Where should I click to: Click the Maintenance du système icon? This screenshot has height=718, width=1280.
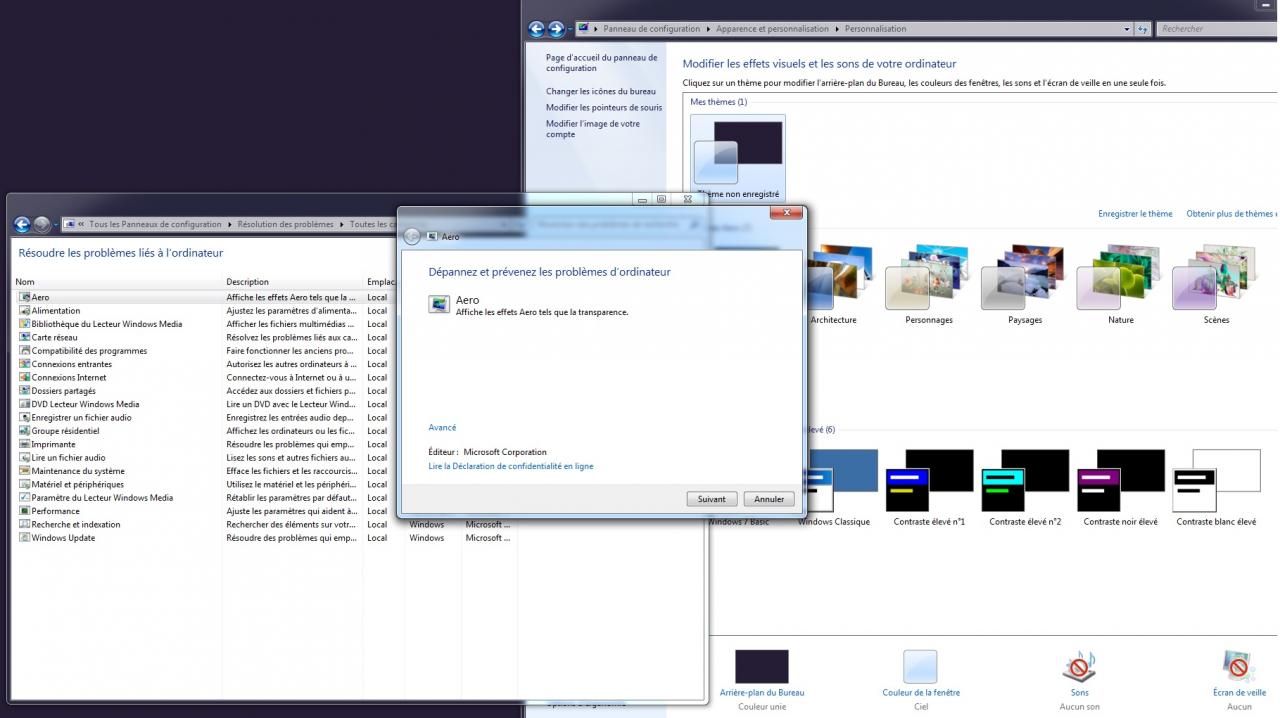[24, 471]
